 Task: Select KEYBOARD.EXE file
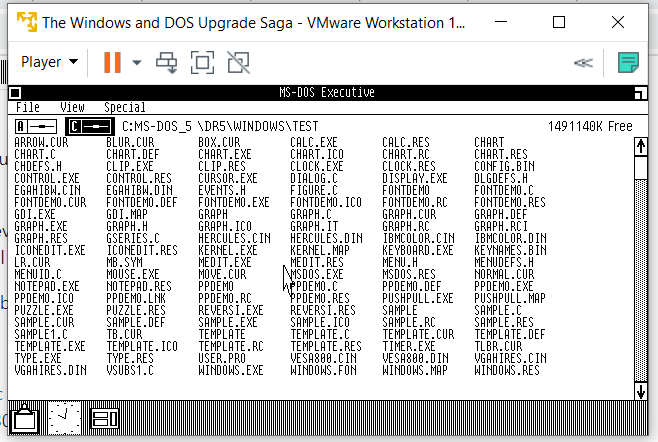[x=418, y=251]
